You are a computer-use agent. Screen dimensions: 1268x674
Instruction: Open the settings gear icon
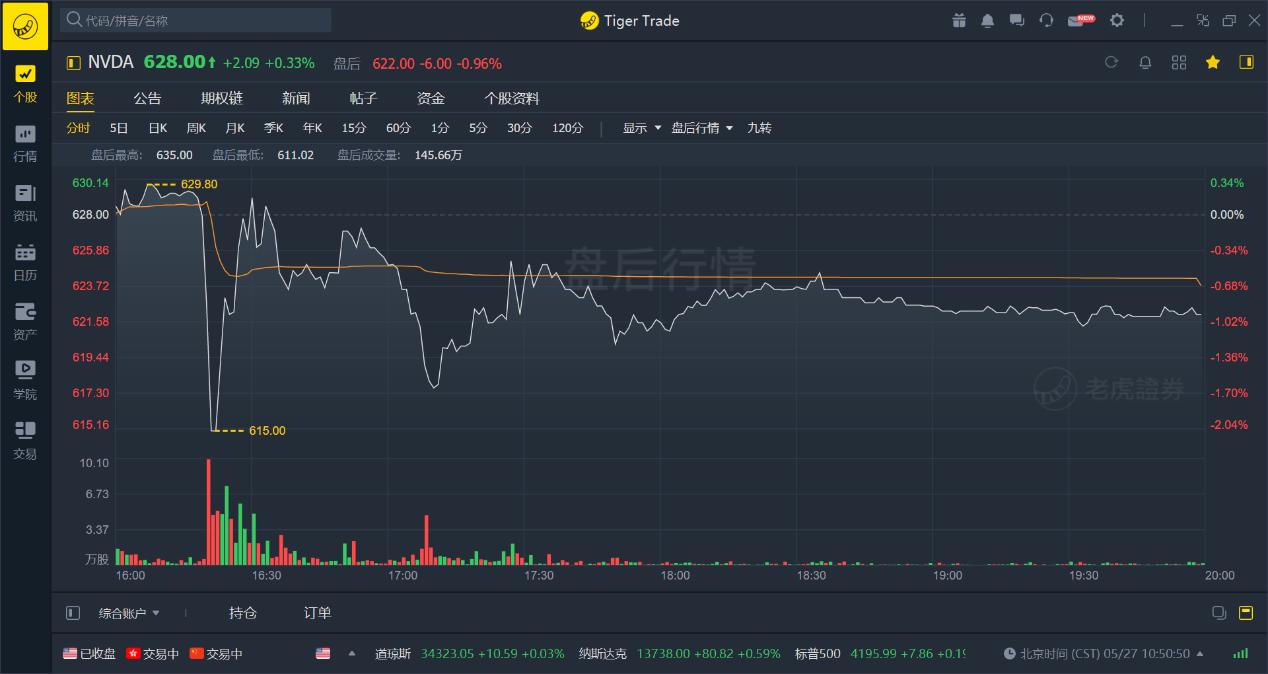[1117, 20]
